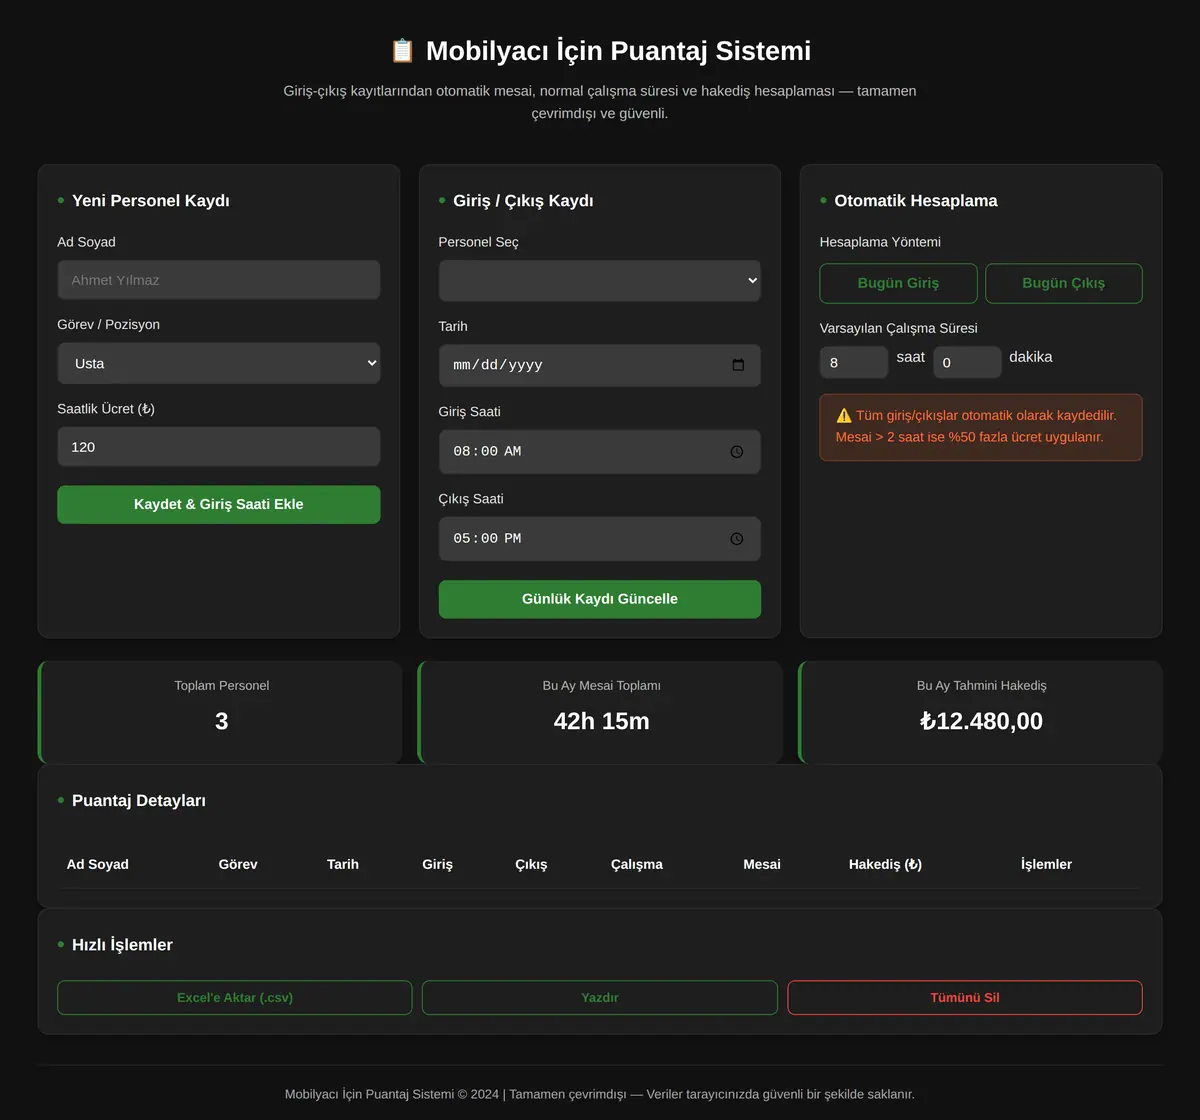Click the dakika (minutes) input showing 0
This screenshot has width=1200, height=1120.
pos(967,362)
